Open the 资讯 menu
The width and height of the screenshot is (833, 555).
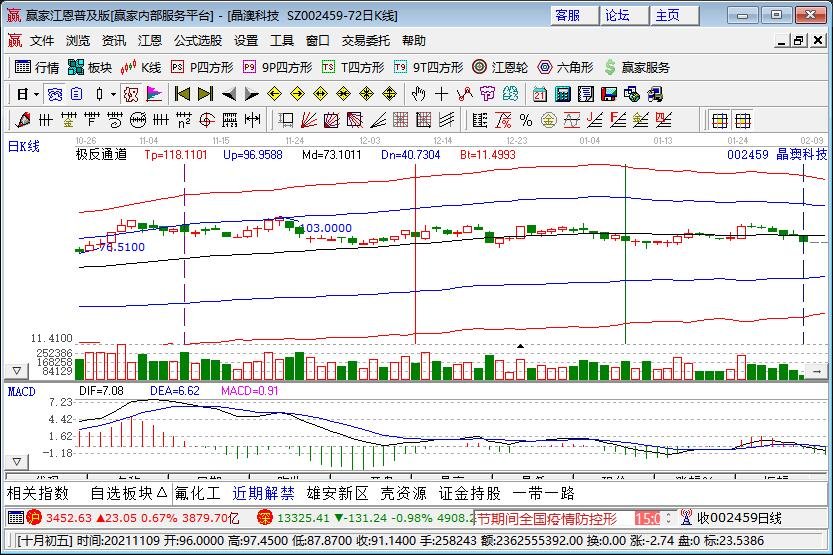coord(114,41)
